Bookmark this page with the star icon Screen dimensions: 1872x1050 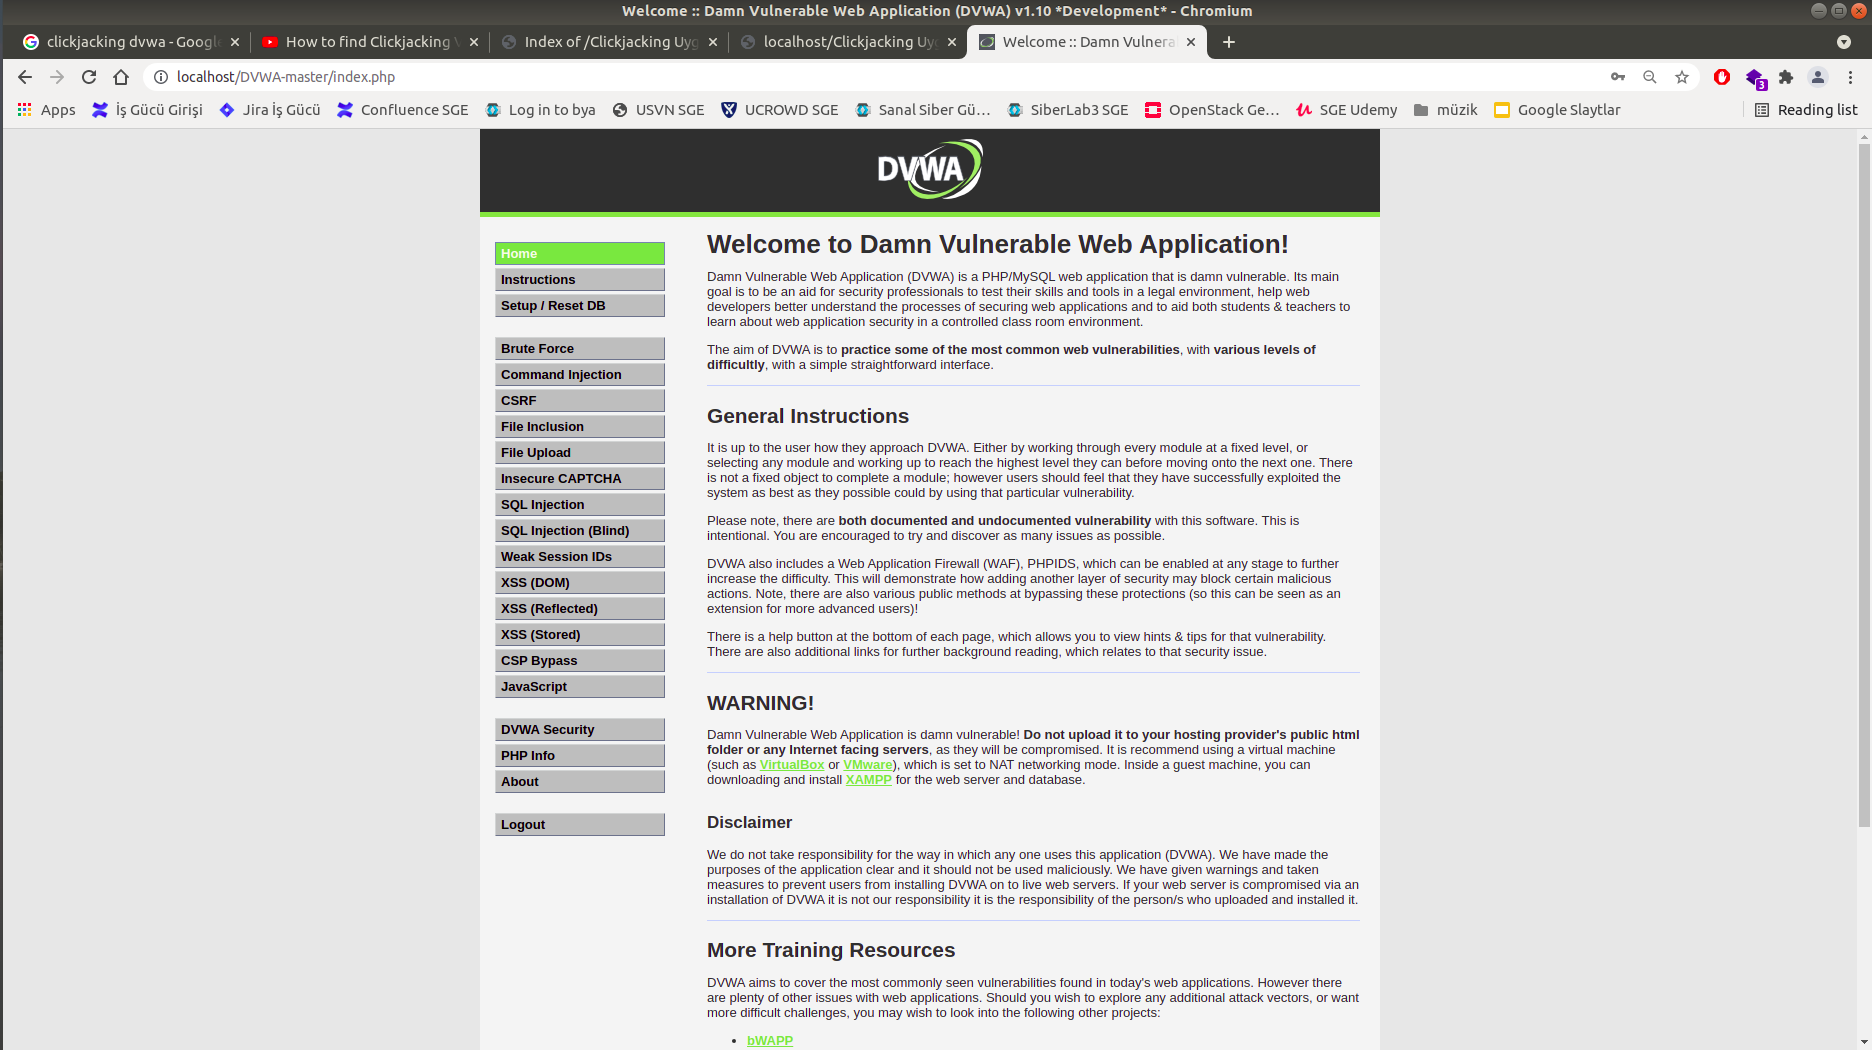coord(1682,77)
